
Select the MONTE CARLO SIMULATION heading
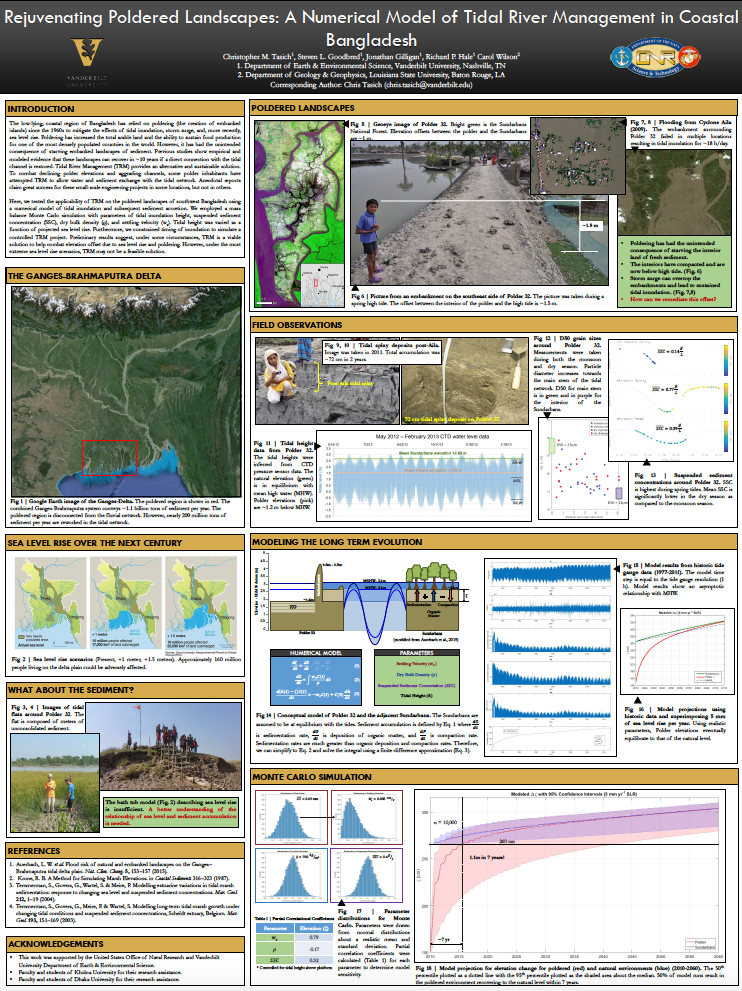point(493,777)
